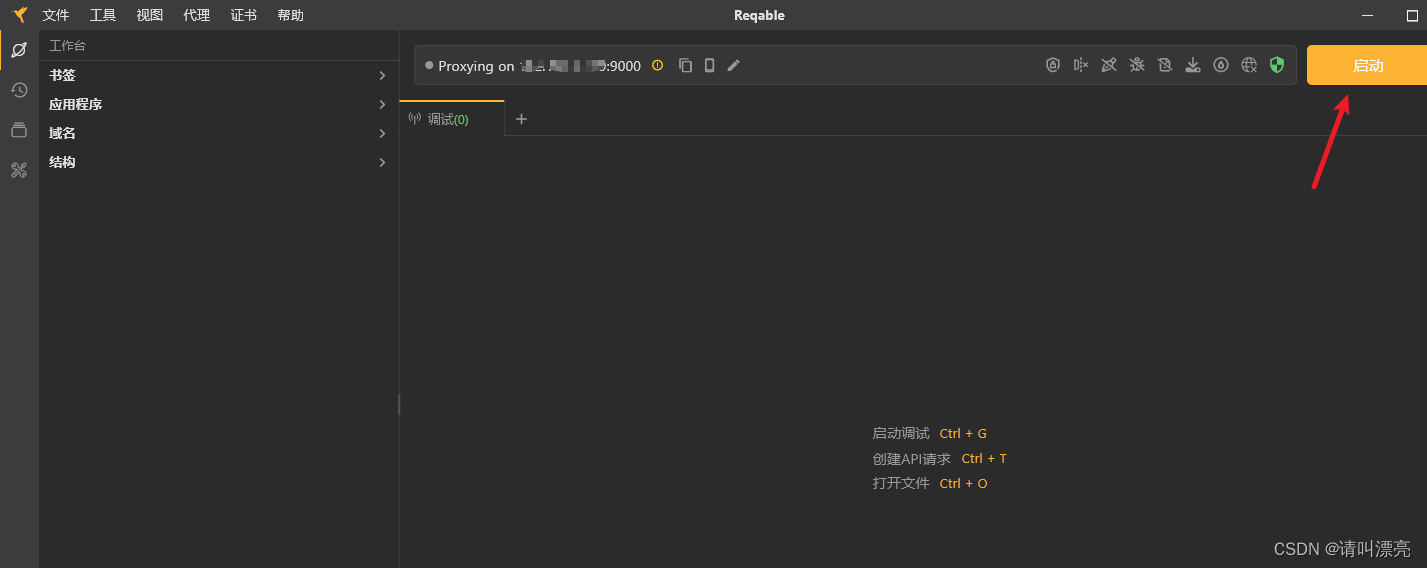Toggle the rewrite rule icon
Image resolution: width=1427 pixels, height=568 pixels.
[x=1109, y=65]
